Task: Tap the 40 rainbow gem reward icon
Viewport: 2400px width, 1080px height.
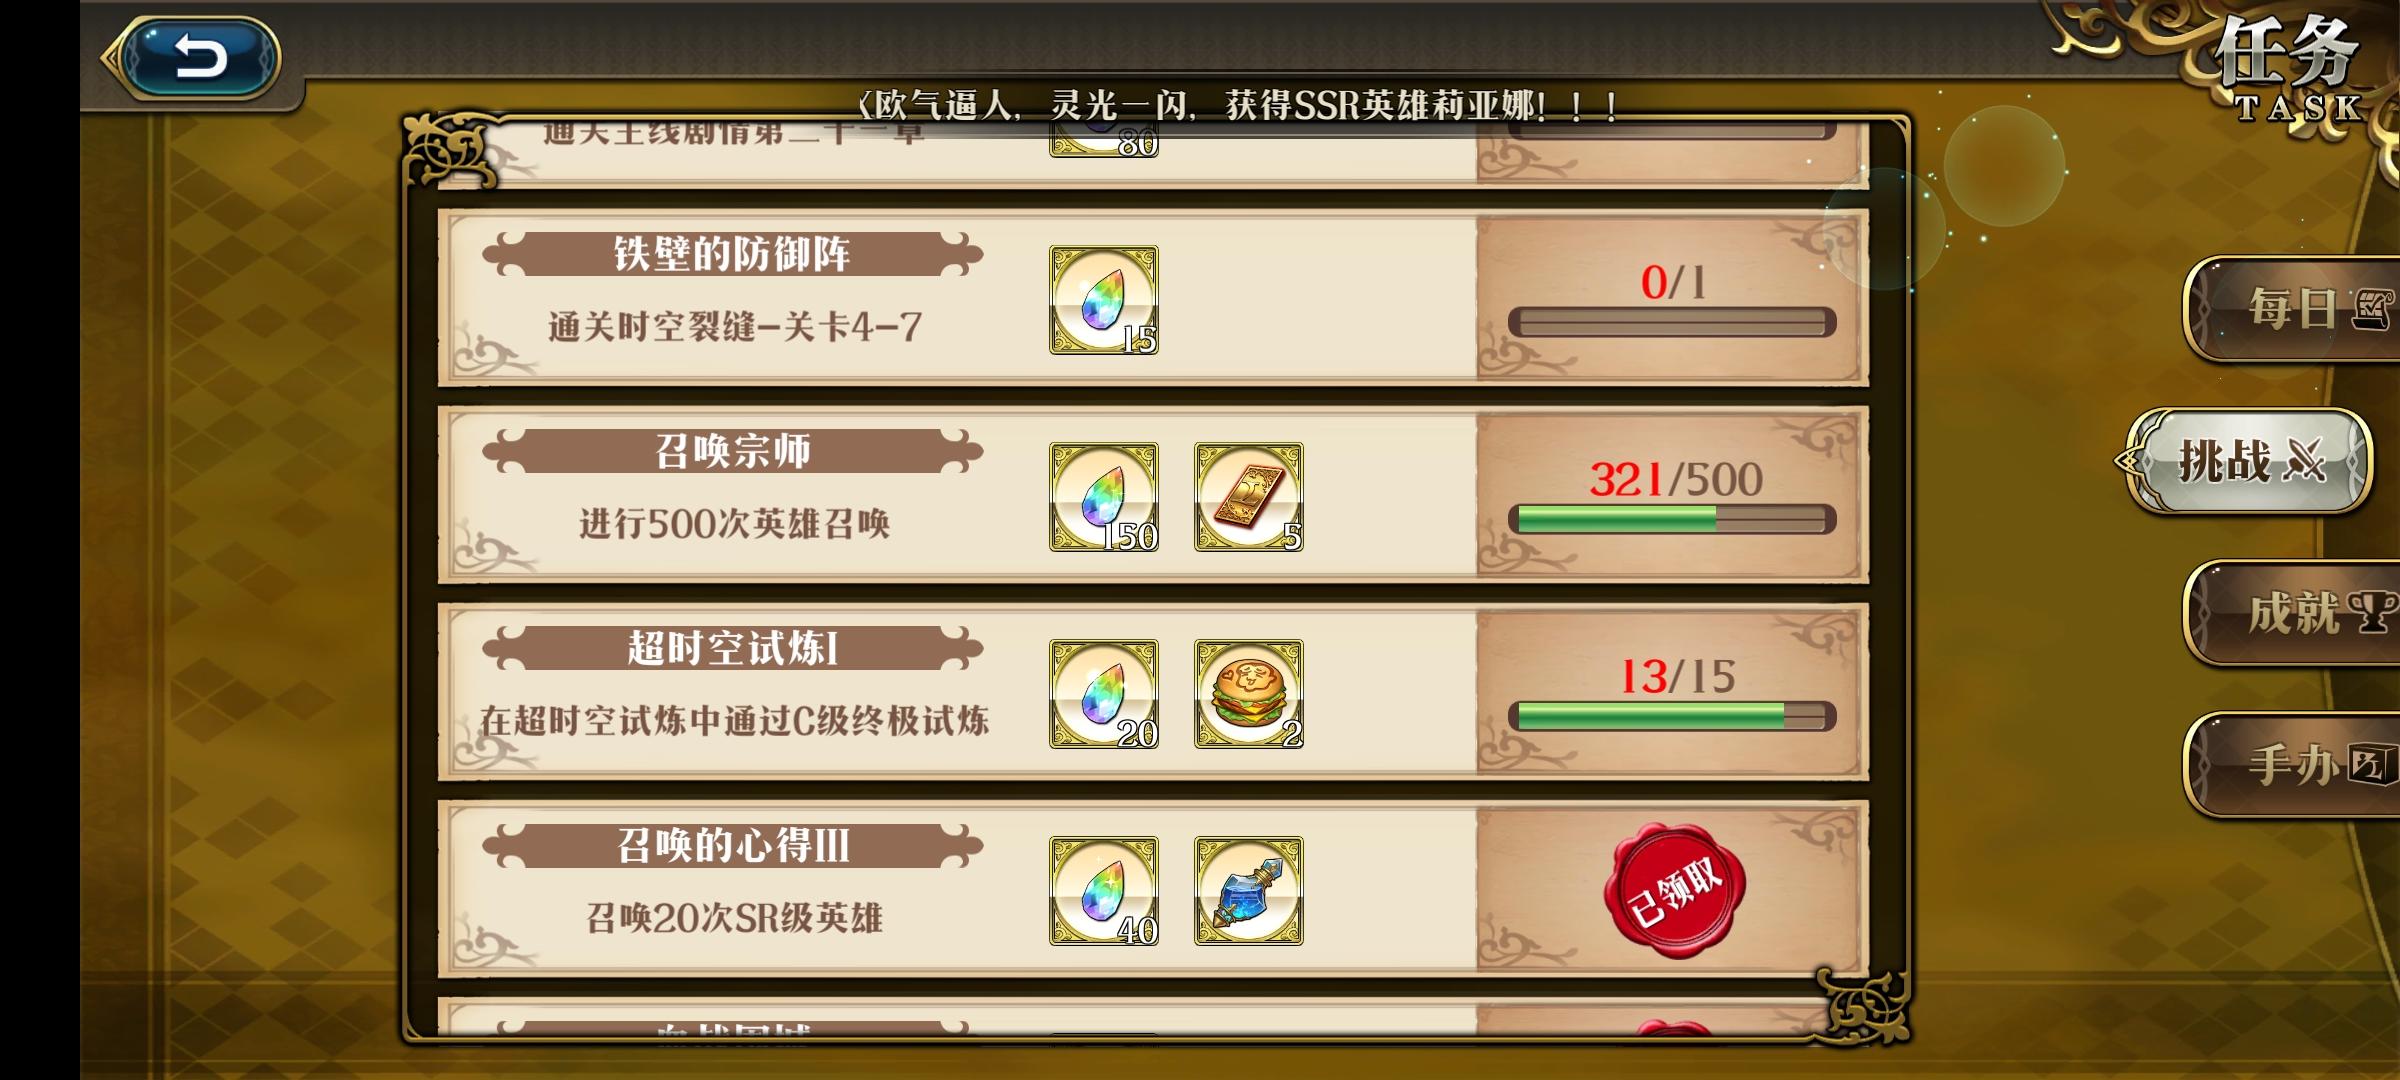Action: 1104,891
